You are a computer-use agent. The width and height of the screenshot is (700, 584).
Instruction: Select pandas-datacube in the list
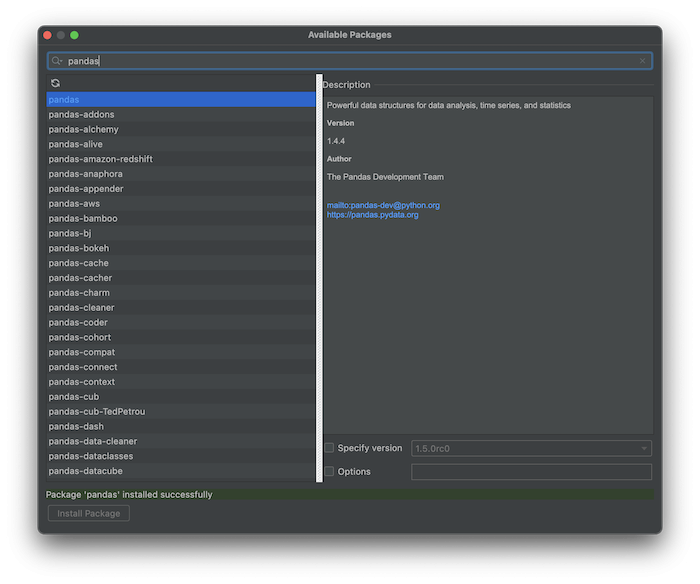pyautogui.click(x=181, y=471)
